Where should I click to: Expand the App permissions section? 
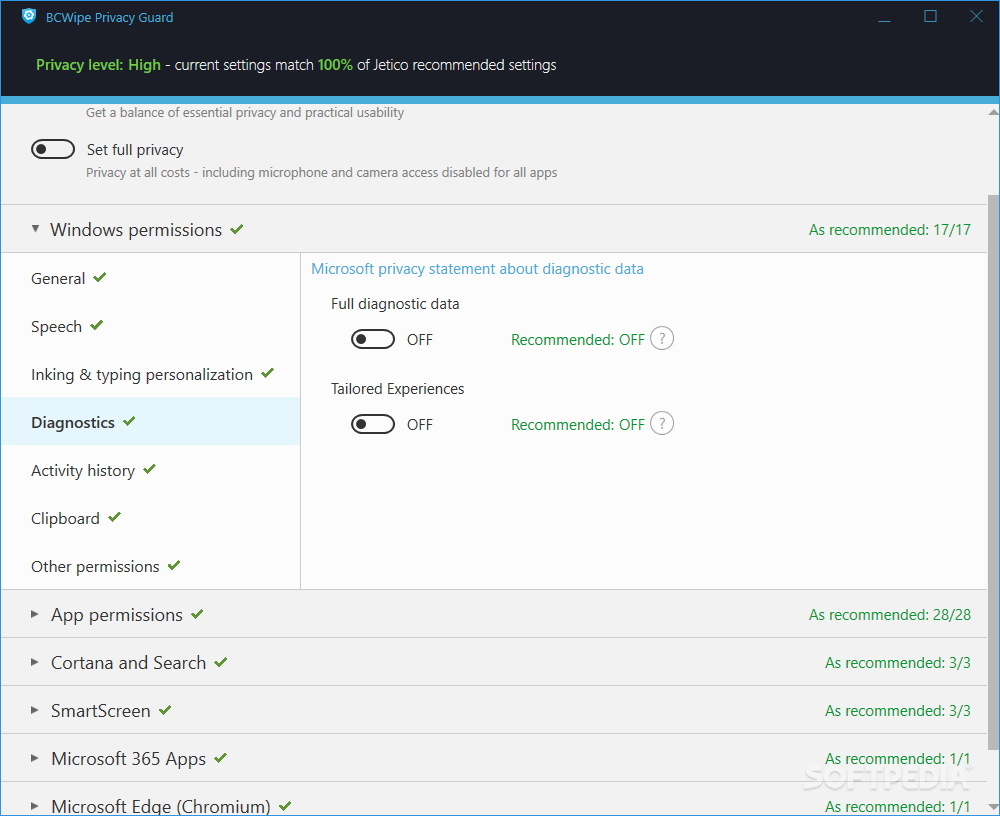click(34, 614)
